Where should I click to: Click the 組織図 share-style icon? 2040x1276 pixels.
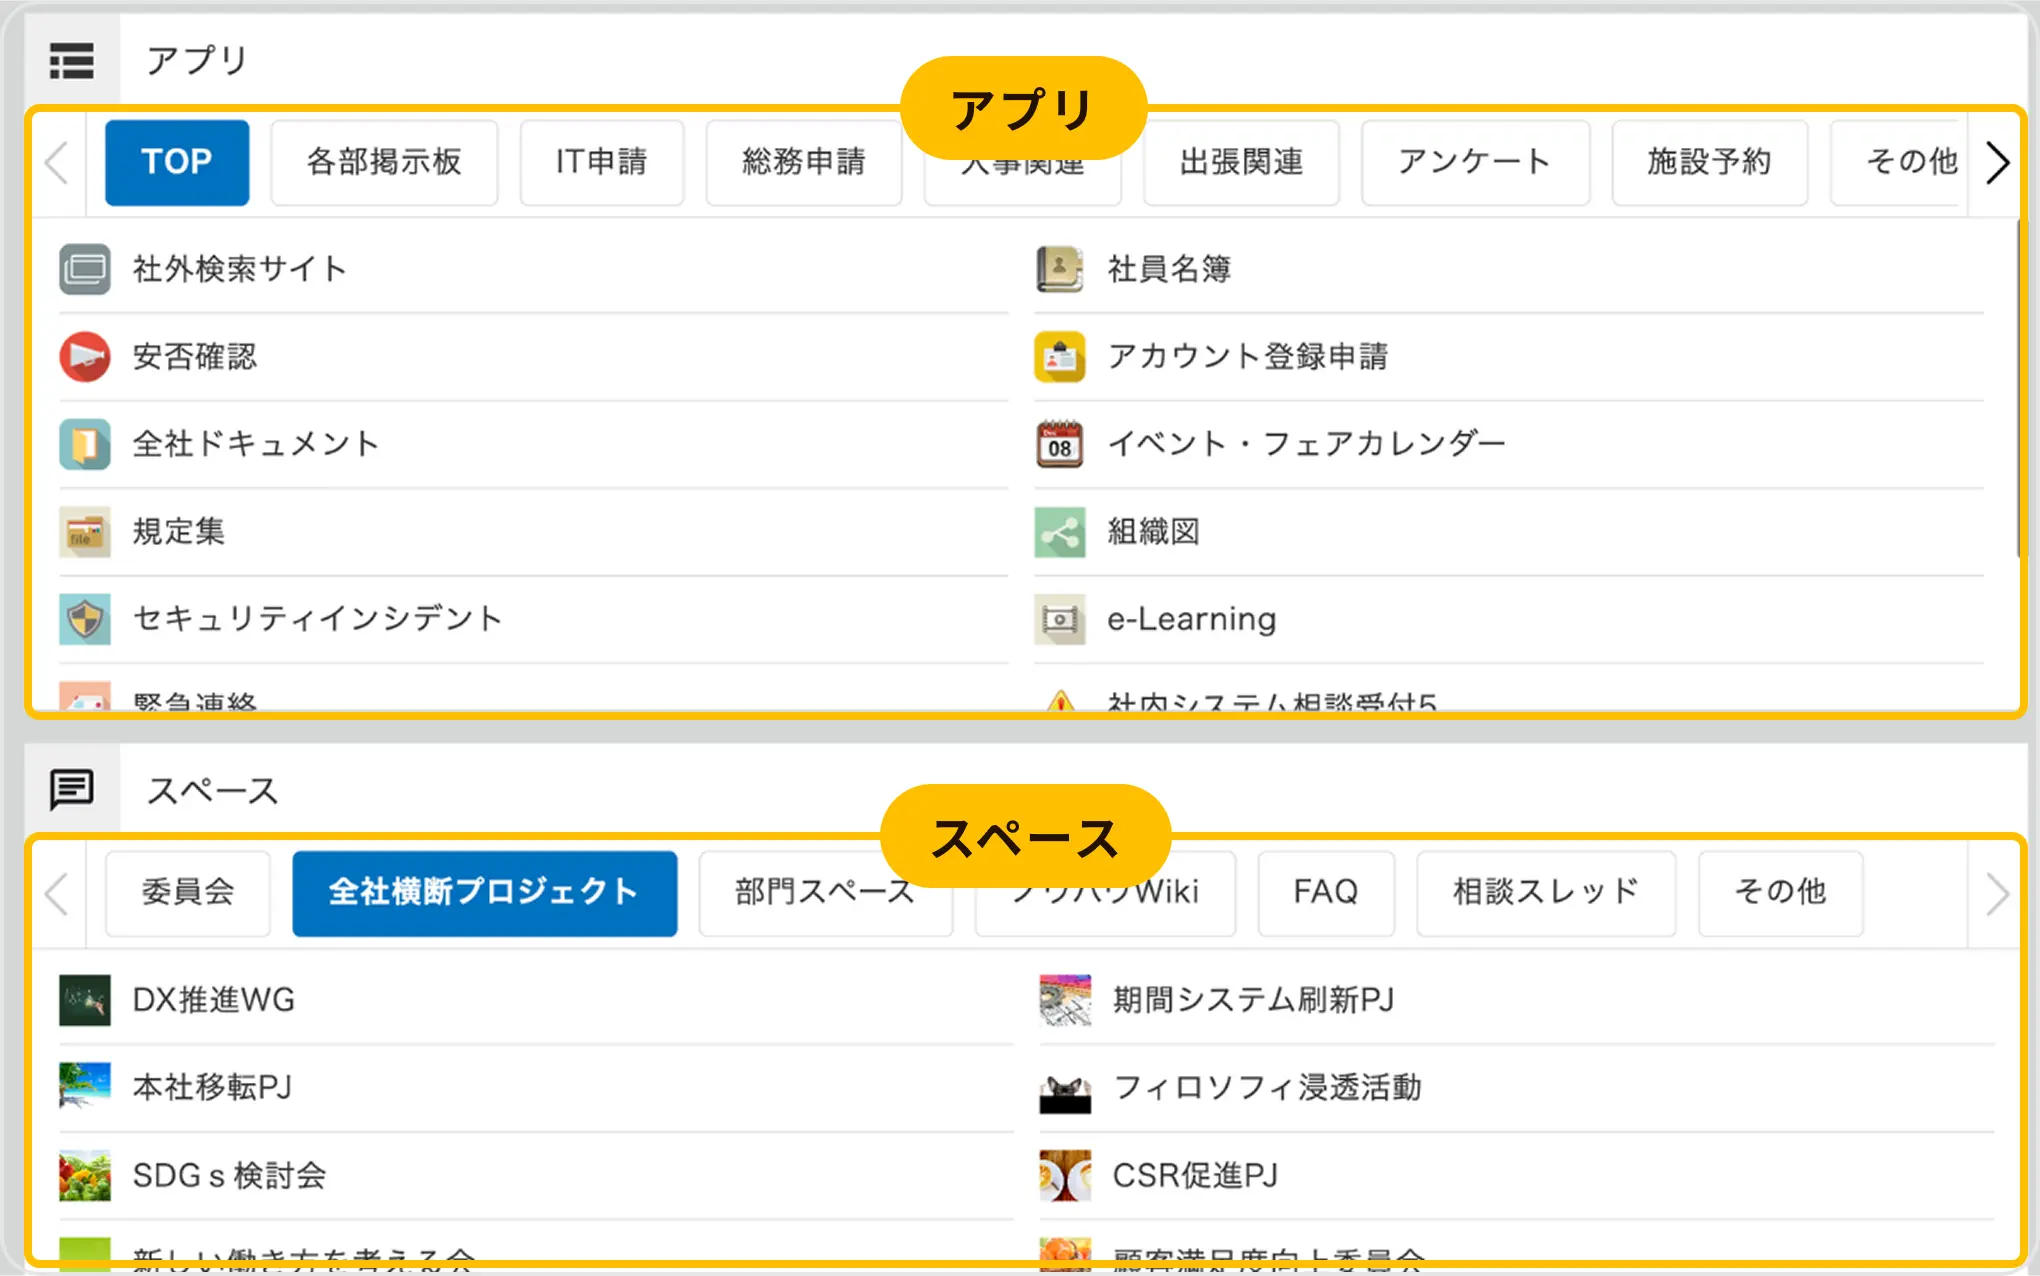coord(1060,532)
